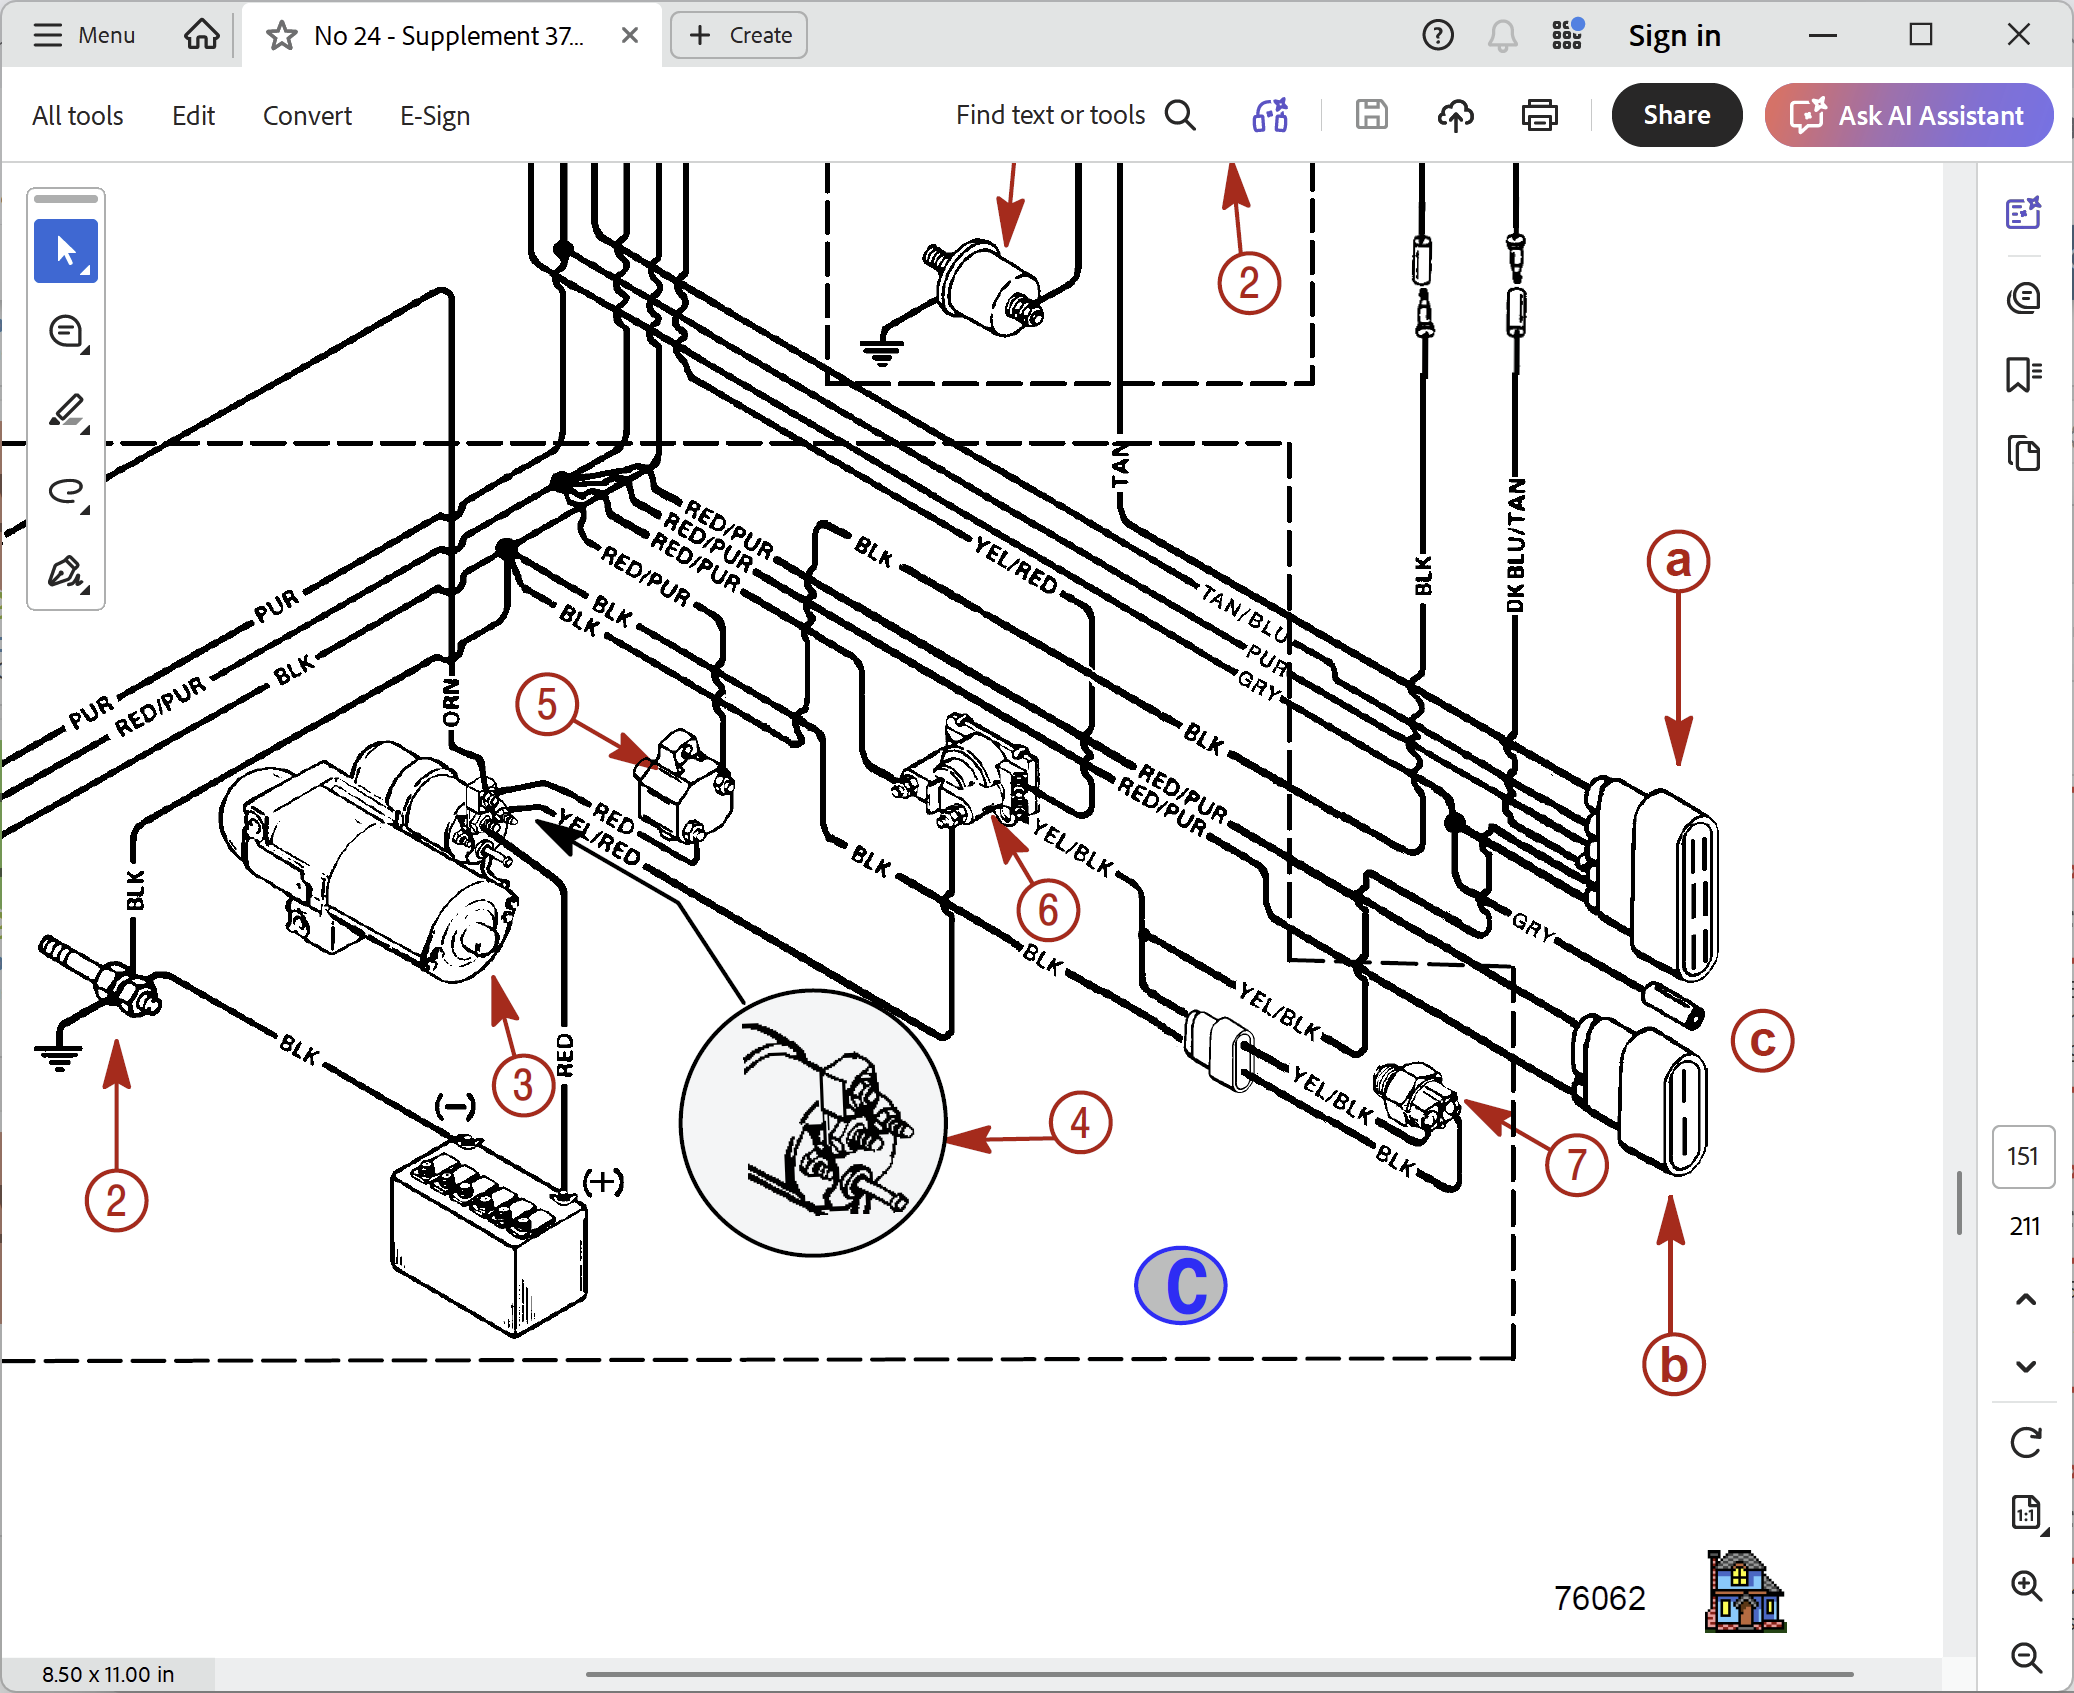2074x1693 pixels.
Task: Click the current page number 151 box
Action: click(2024, 1157)
